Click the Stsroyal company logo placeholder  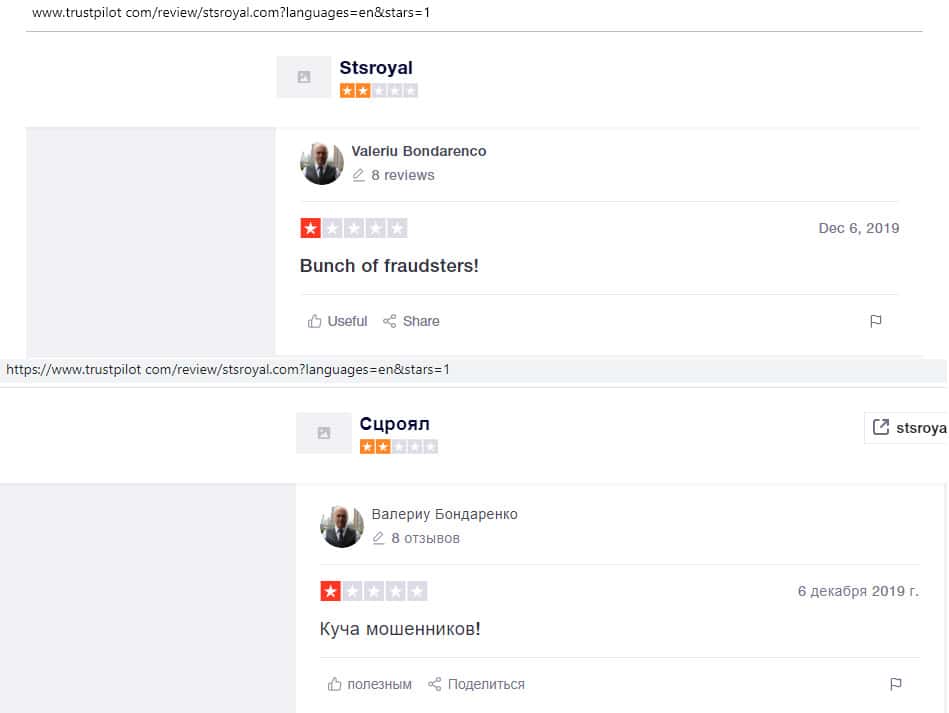point(304,77)
